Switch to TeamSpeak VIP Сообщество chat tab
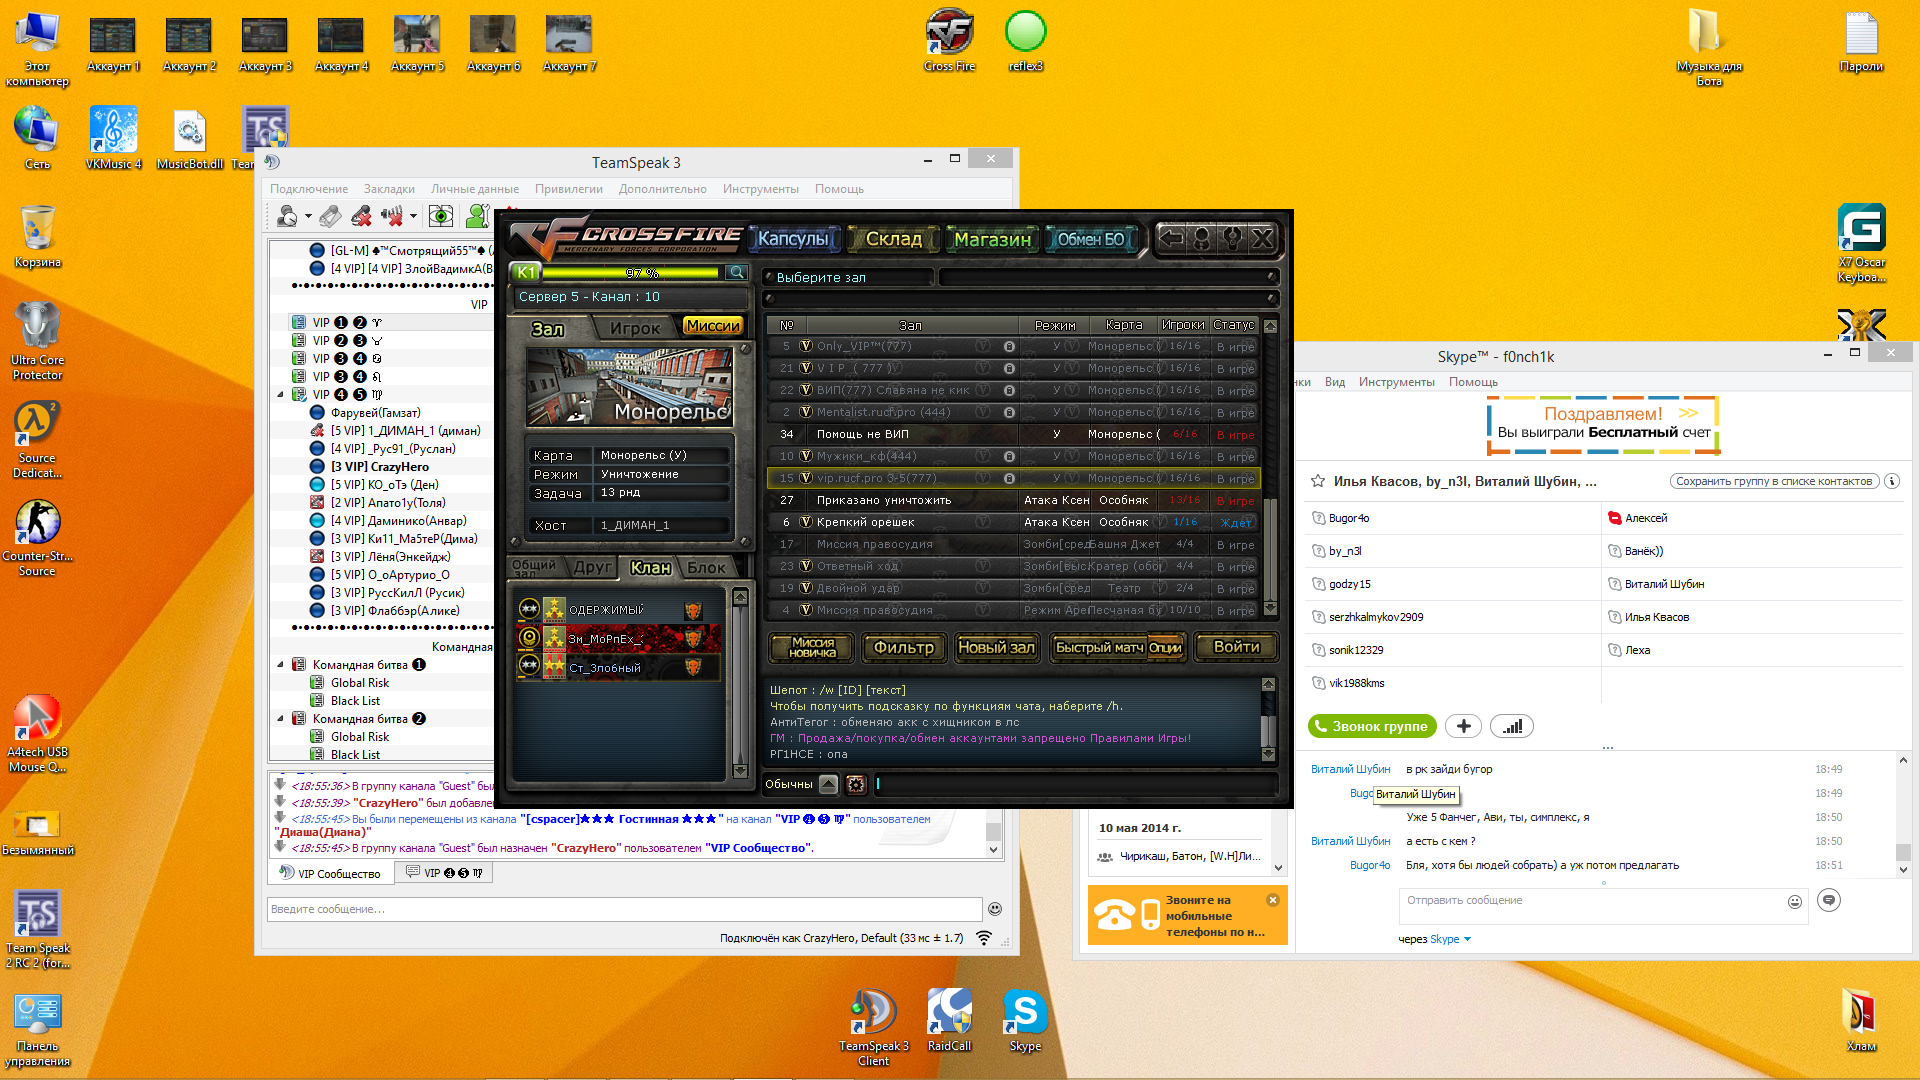The width and height of the screenshot is (1920, 1080). pyautogui.click(x=330, y=873)
